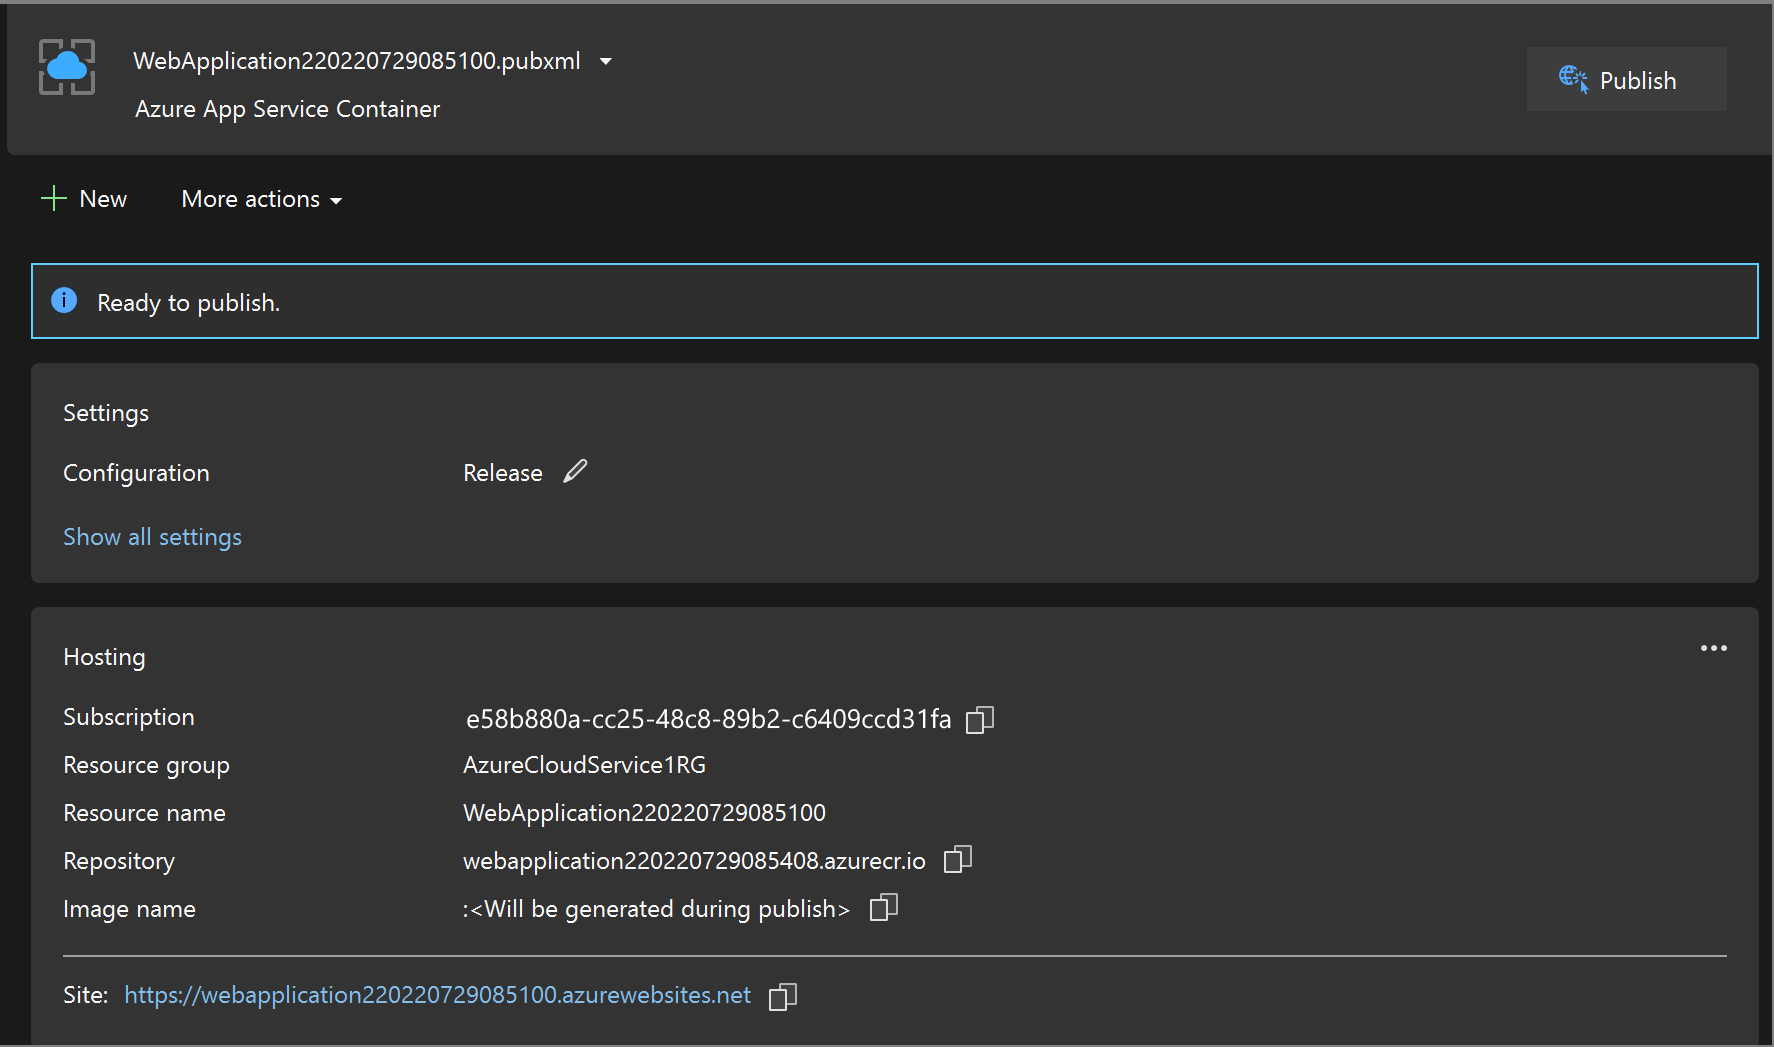This screenshot has height=1047, width=1774.
Task: Click the Hosting section heading
Action: click(104, 657)
